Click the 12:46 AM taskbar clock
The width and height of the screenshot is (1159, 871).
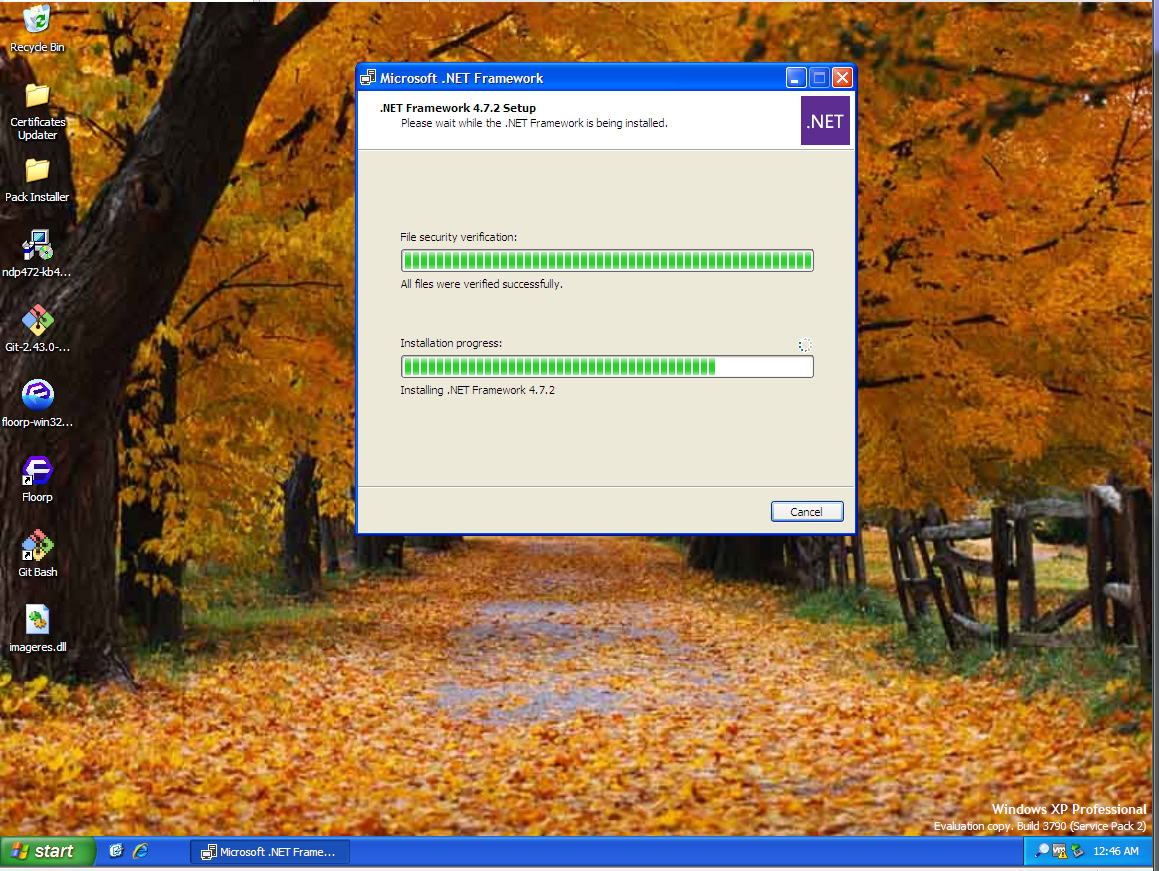1115,852
